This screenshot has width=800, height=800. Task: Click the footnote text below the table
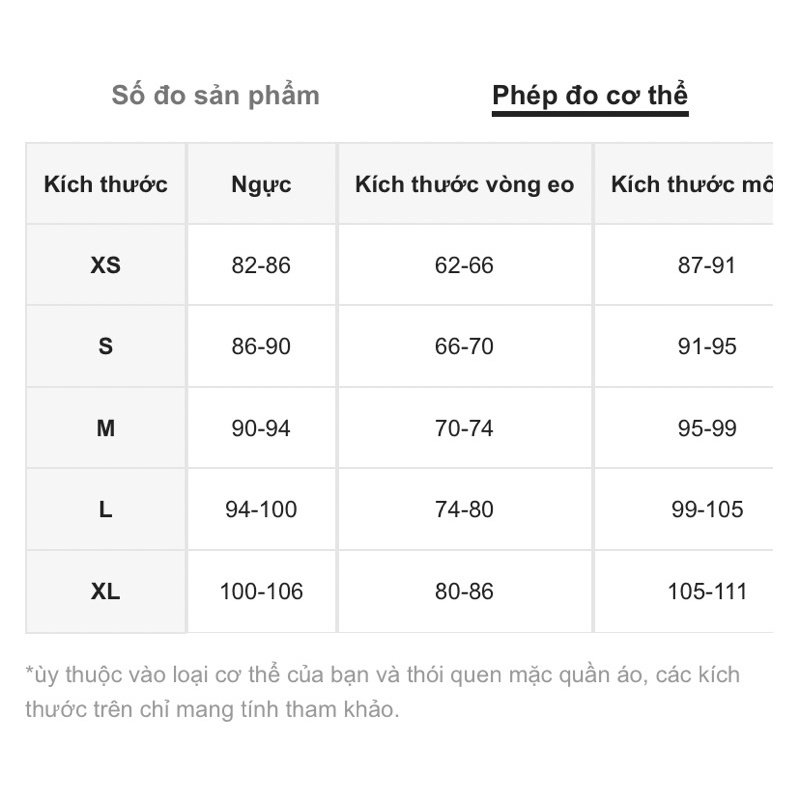[382, 692]
